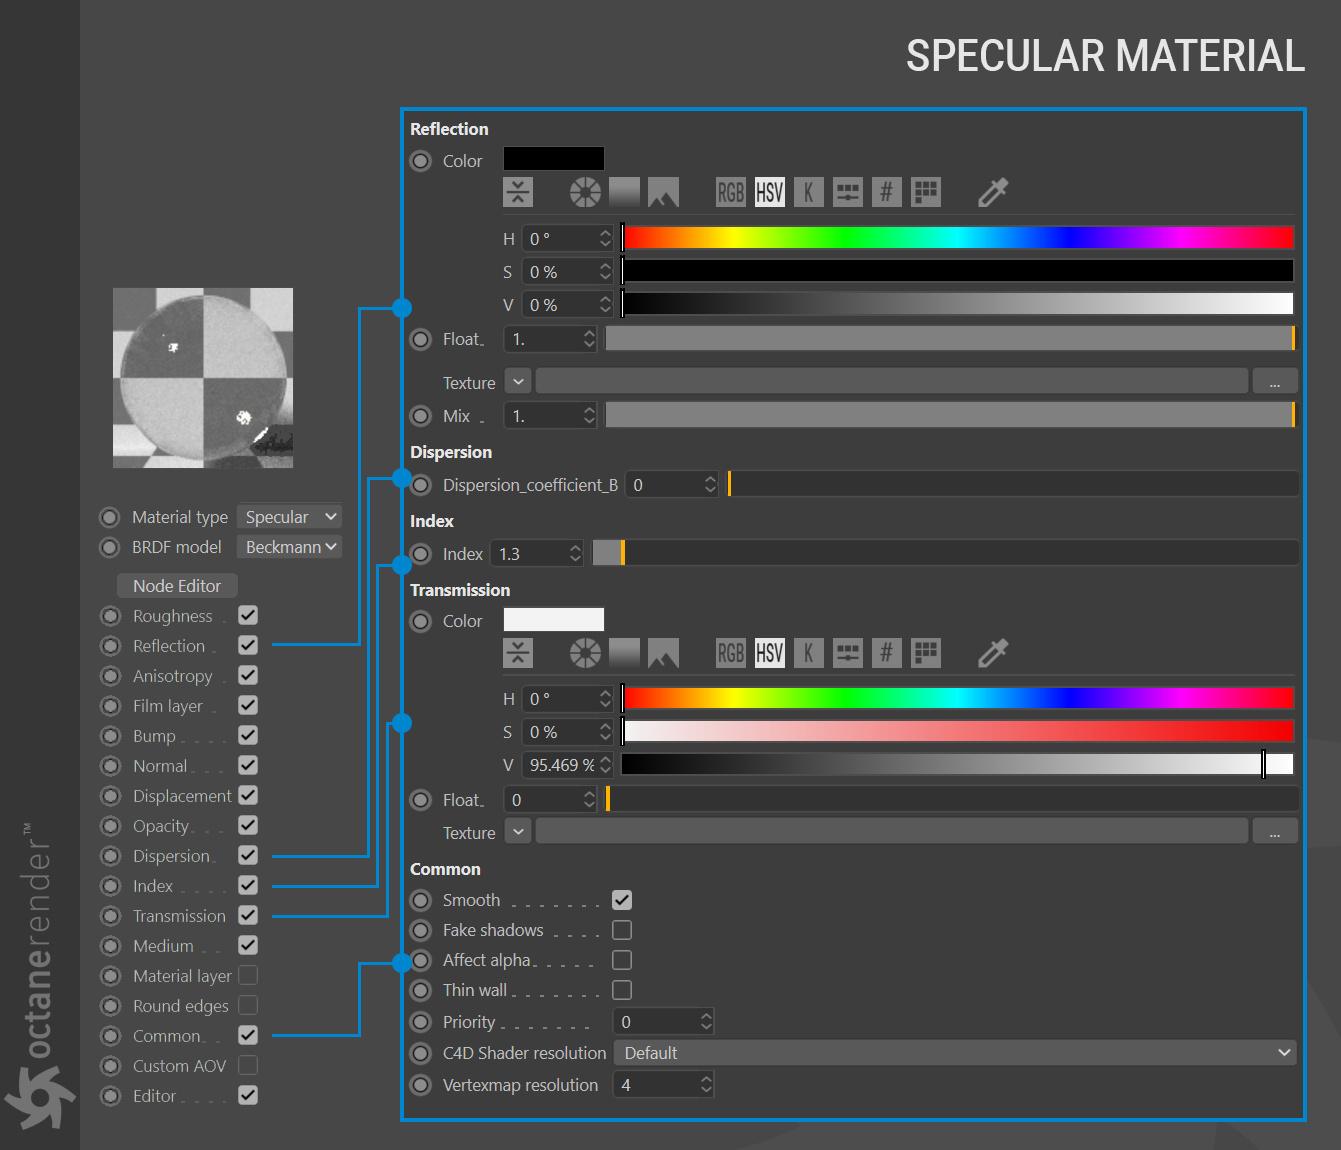Open the color wheel mode in Reflection

click(585, 192)
